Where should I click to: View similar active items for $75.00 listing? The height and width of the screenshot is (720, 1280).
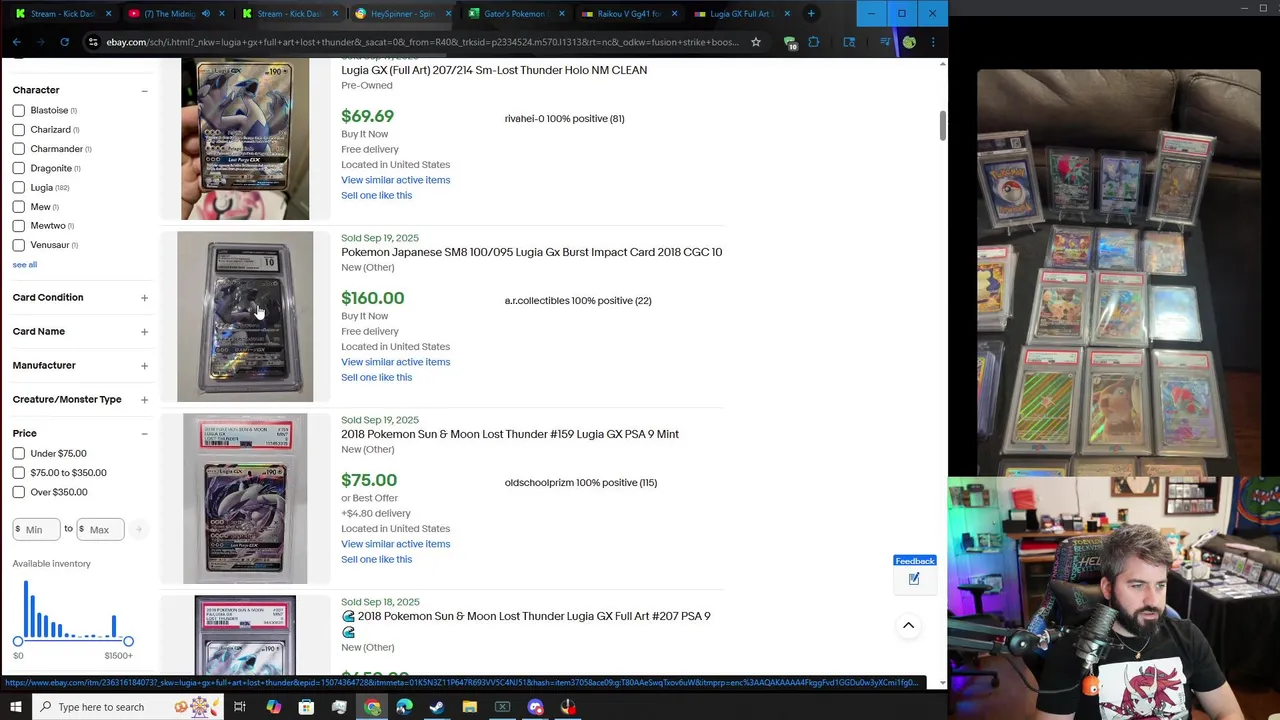pos(395,544)
